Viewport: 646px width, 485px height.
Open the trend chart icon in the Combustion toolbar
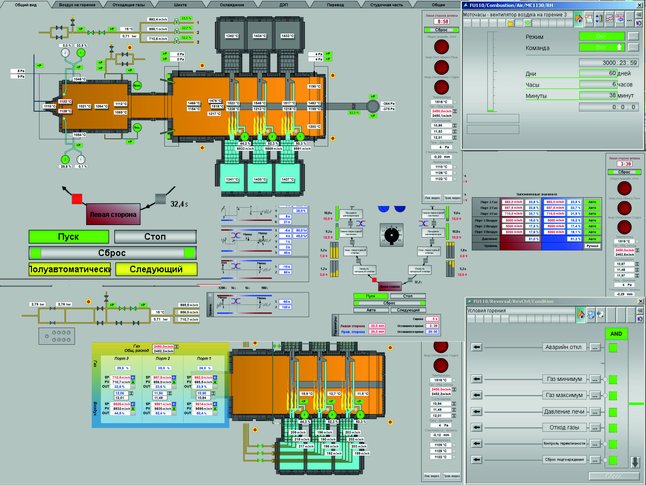pyautogui.click(x=609, y=19)
